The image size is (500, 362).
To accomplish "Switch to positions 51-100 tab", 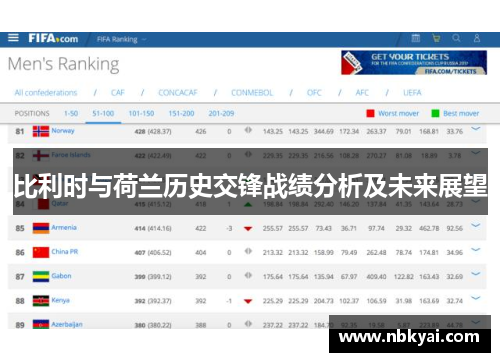I will pyautogui.click(x=103, y=113).
